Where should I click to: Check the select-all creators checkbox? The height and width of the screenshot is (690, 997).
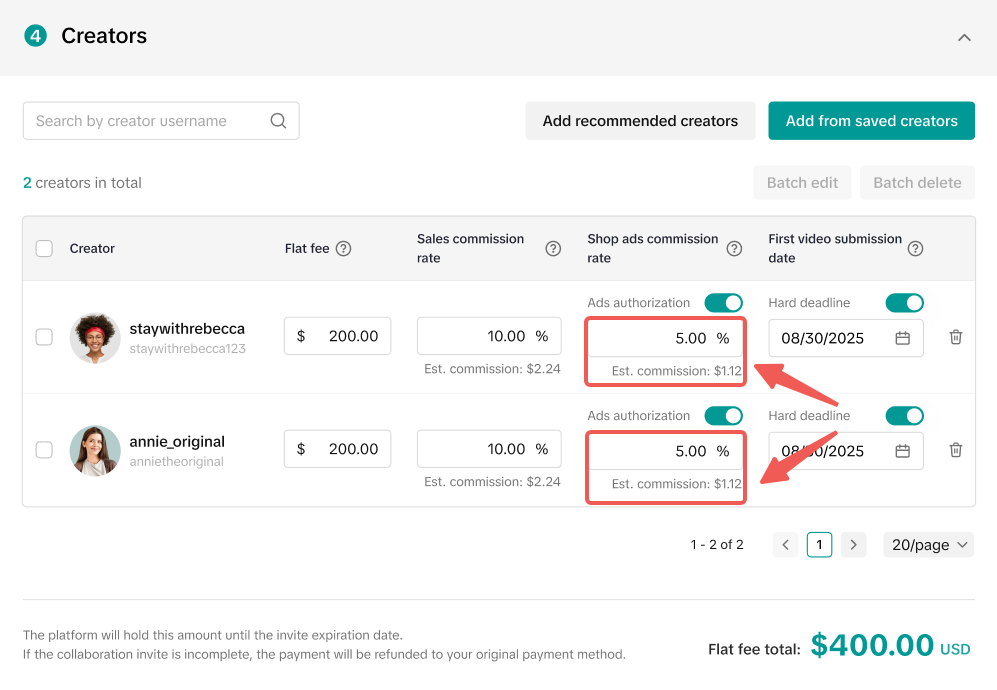[x=44, y=249]
